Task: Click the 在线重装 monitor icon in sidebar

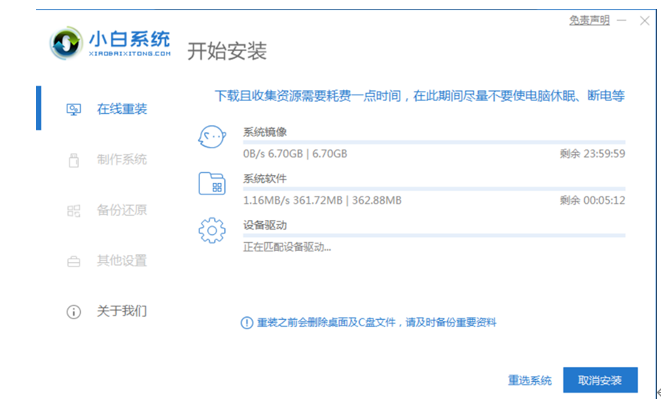Action: 73,108
